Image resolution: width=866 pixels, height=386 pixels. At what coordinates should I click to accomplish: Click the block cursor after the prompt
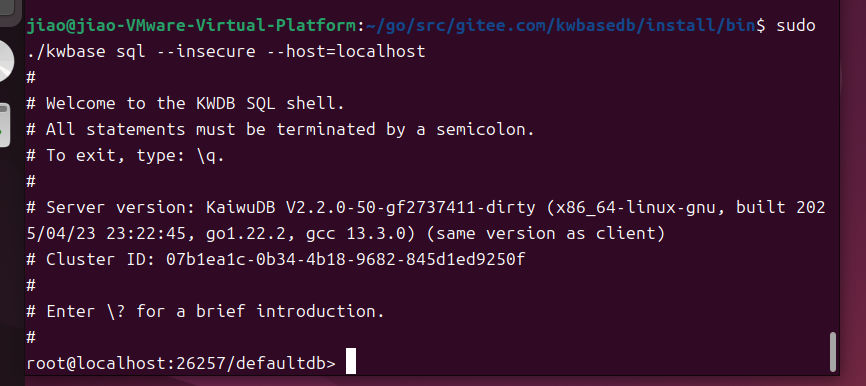click(x=351, y=361)
